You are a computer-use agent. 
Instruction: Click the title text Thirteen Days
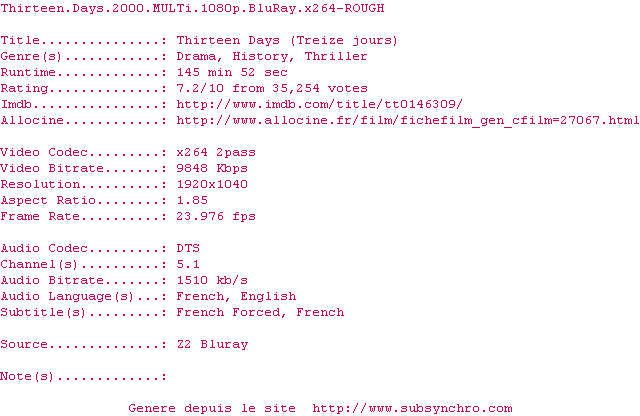(x=228, y=40)
